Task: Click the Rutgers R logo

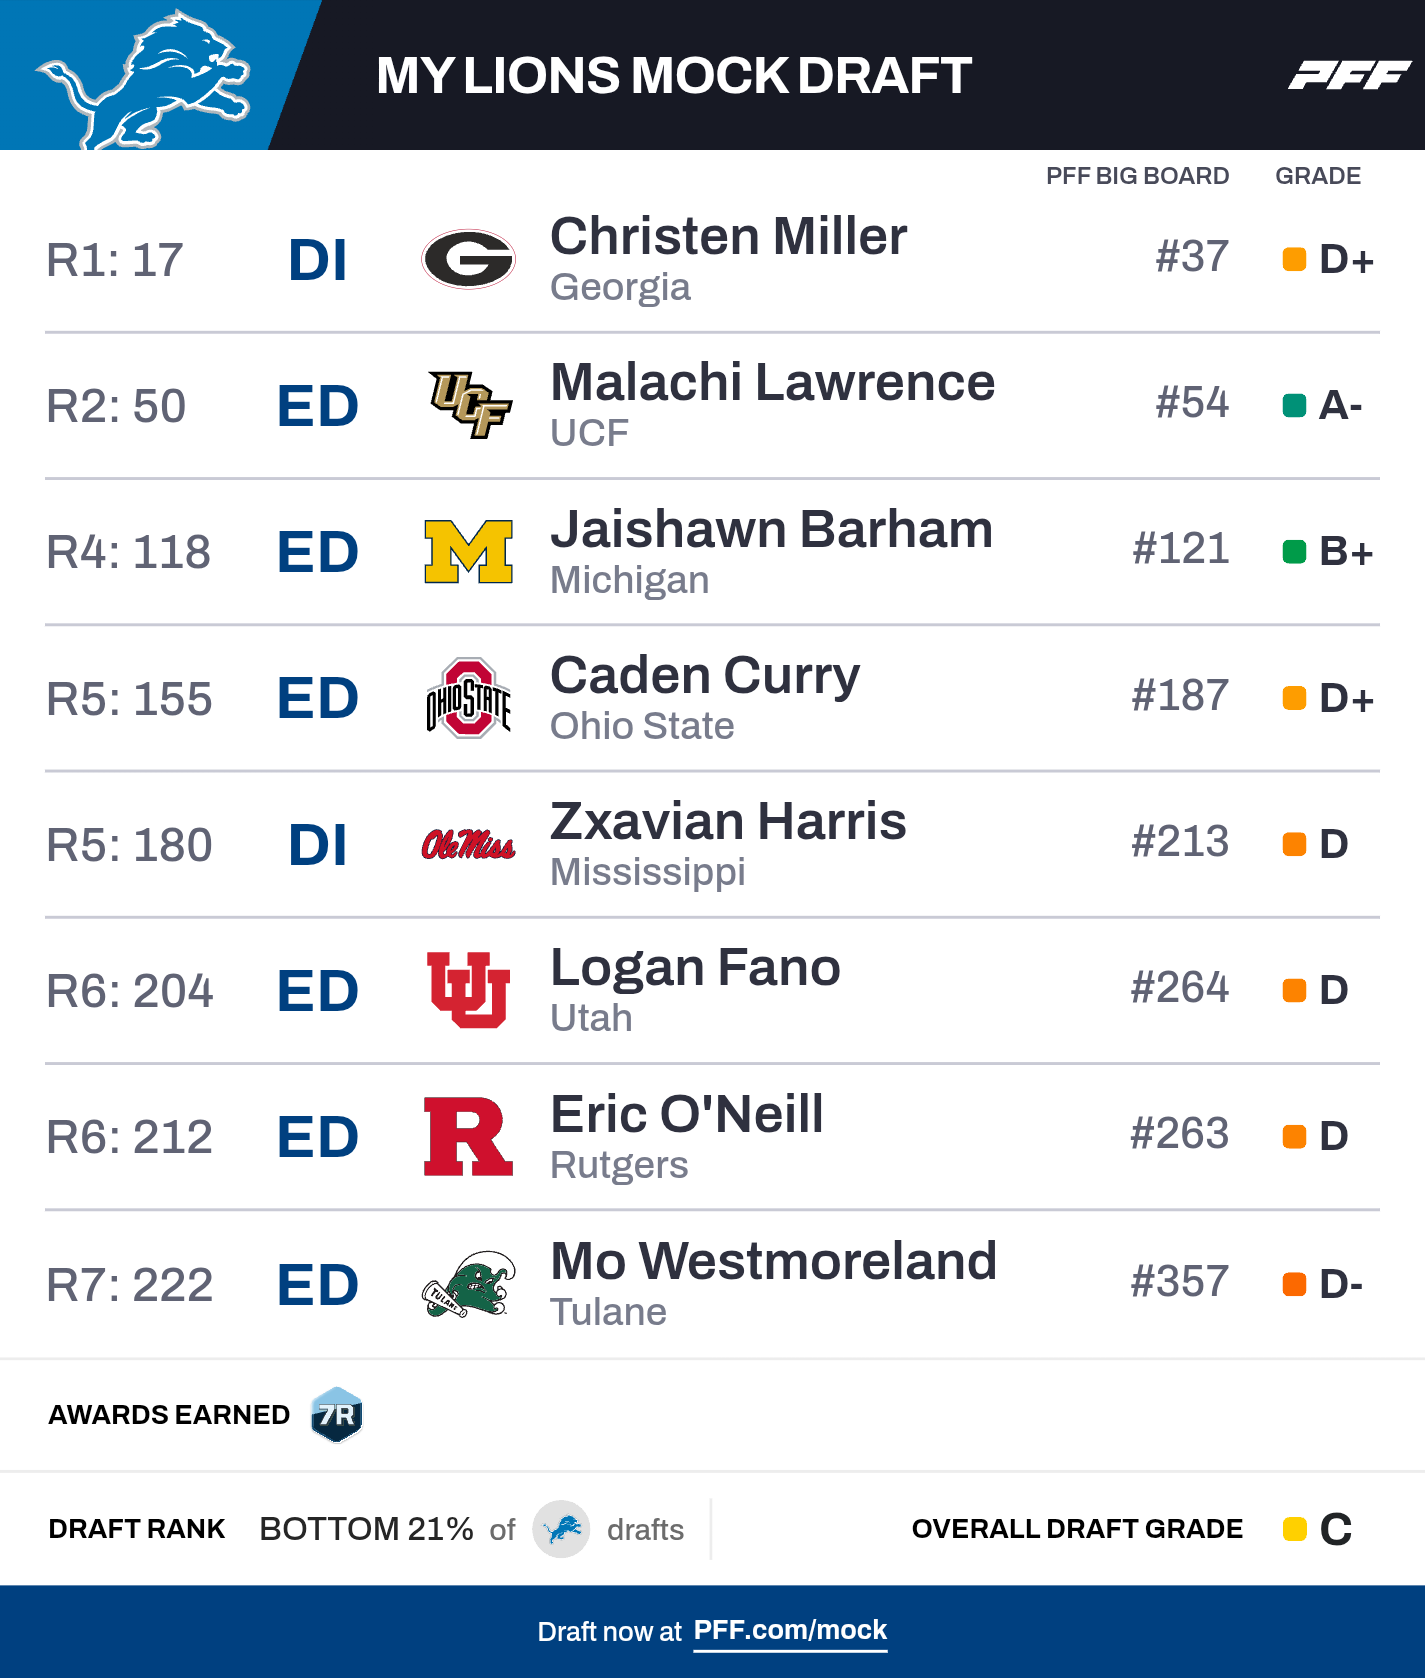Action: 467,1136
